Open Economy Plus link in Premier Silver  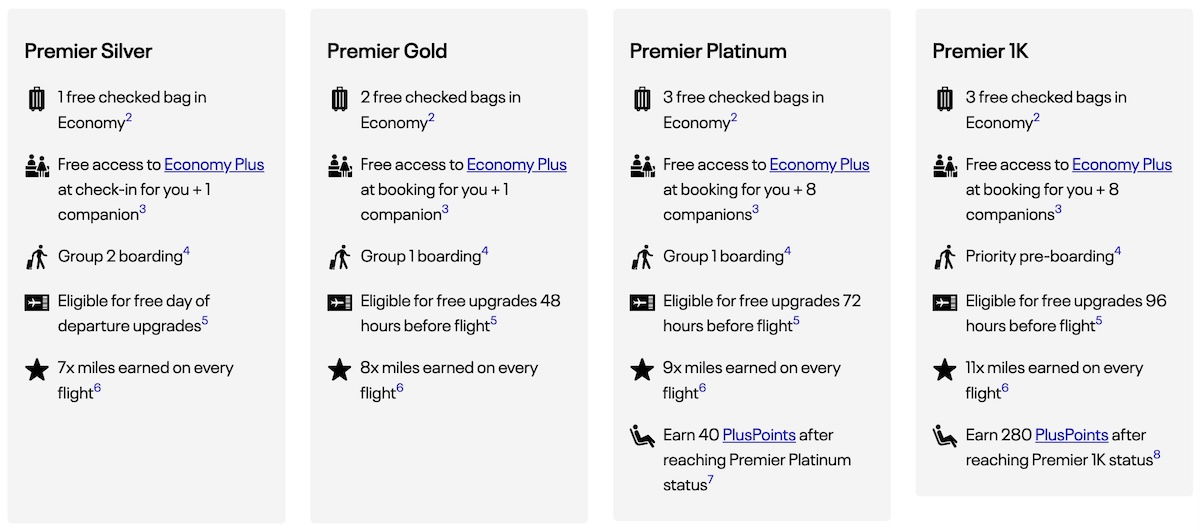(x=214, y=165)
